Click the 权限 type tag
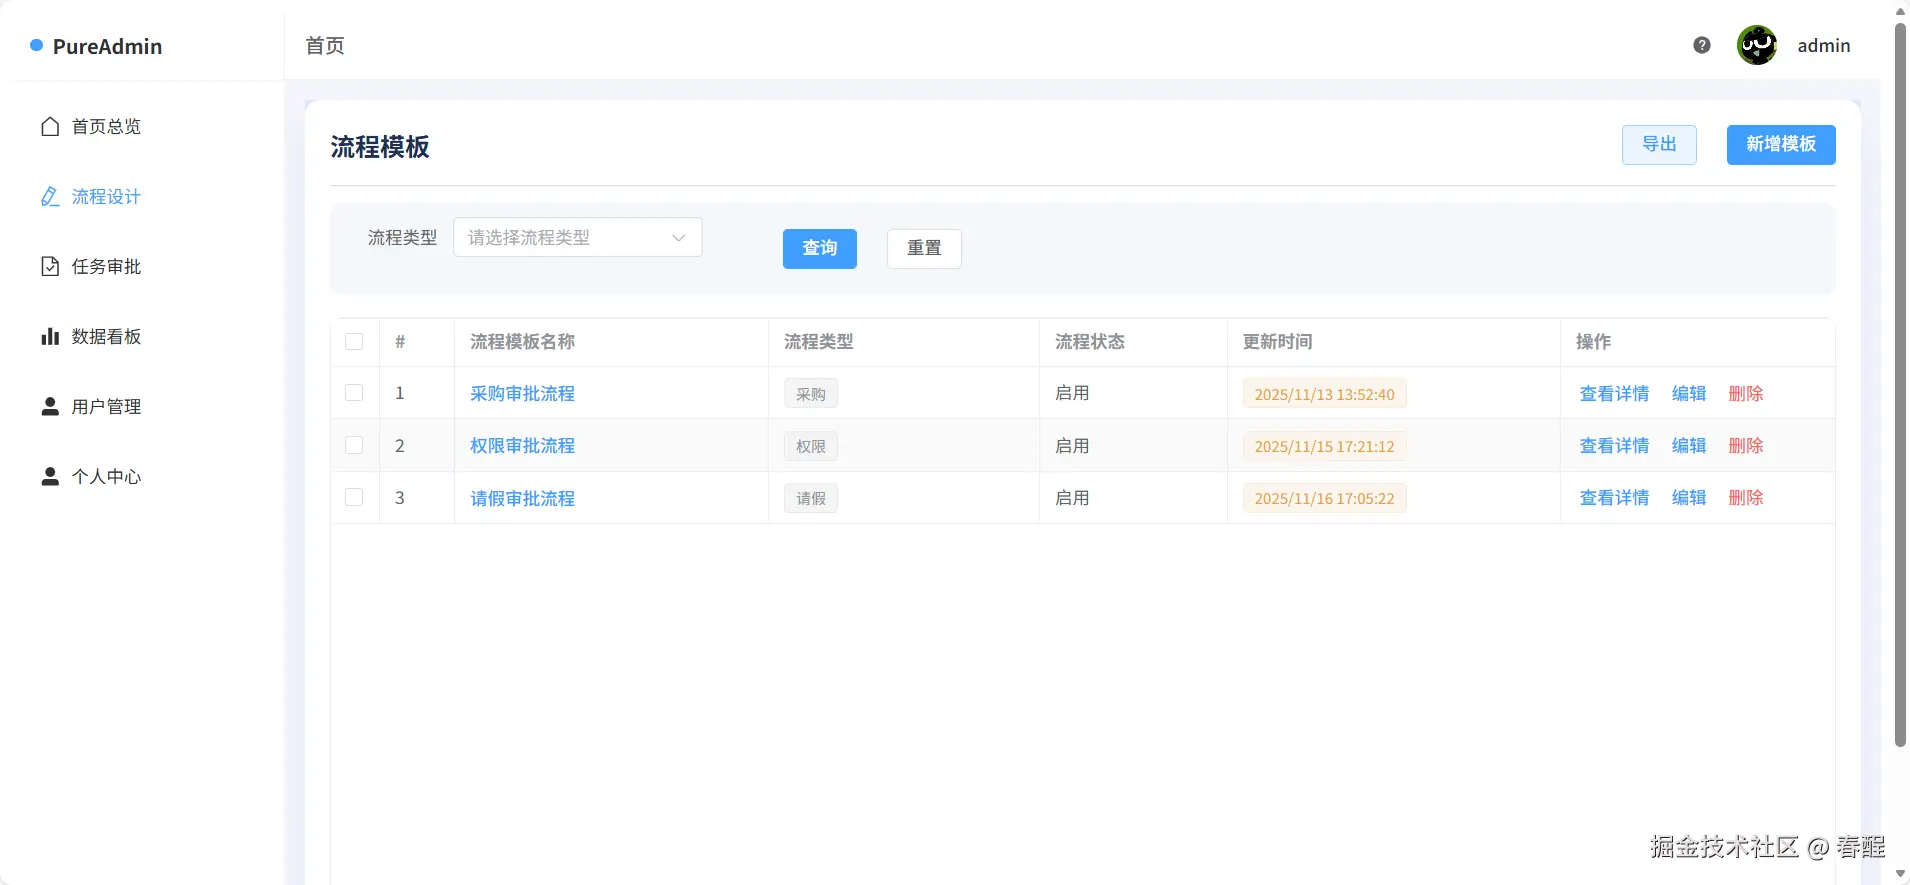 pyautogui.click(x=811, y=446)
